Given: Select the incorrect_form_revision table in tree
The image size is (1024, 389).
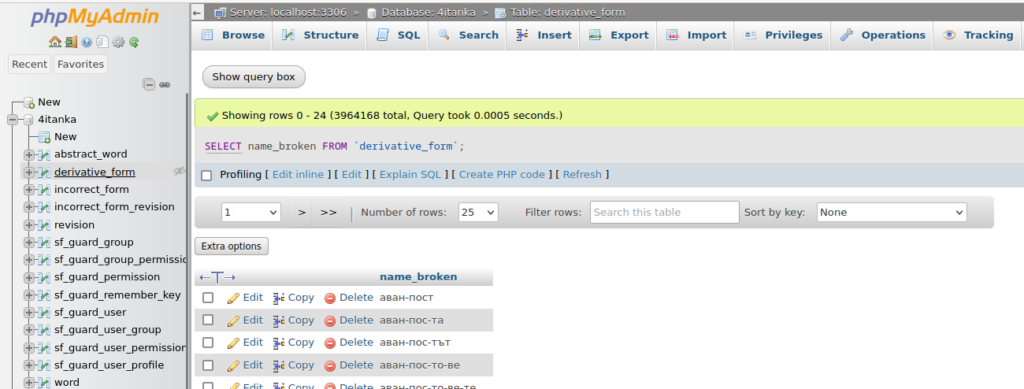Looking at the screenshot, I should tap(114, 207).
